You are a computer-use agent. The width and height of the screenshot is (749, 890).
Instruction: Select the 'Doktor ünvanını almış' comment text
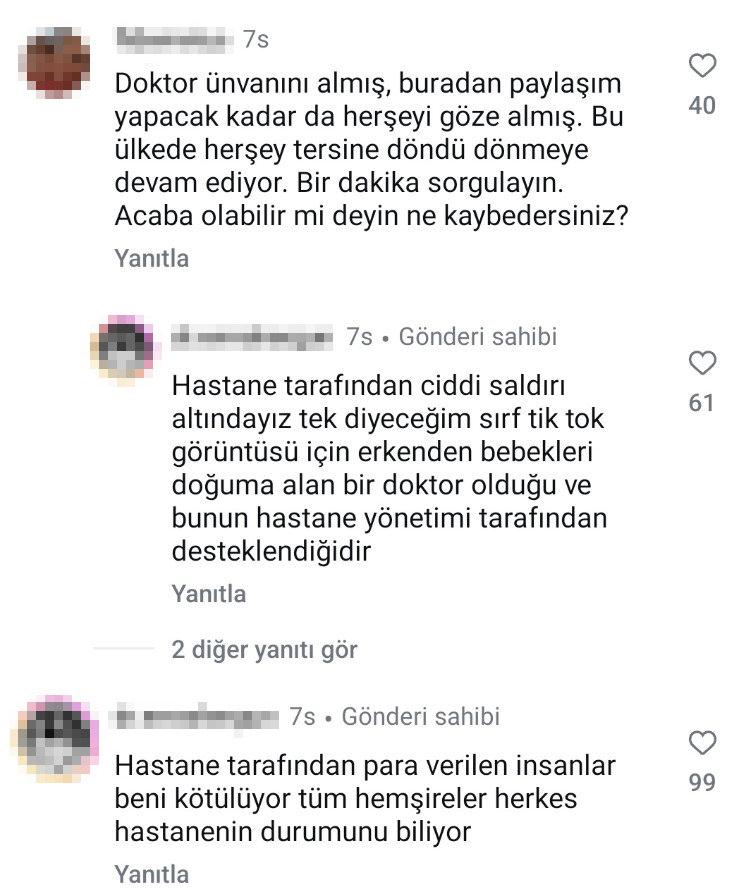coord(371,150)
